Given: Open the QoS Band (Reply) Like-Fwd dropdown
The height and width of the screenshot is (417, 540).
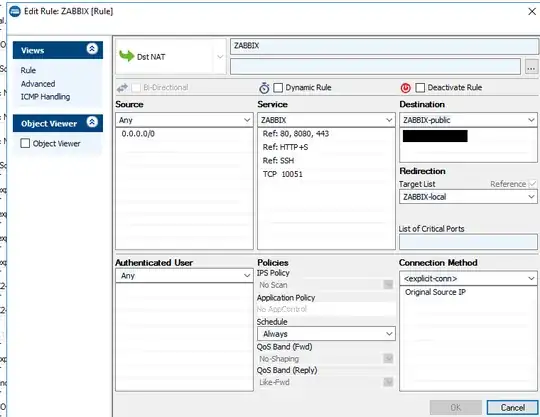Looking at the screenshot, I should 388,382.
